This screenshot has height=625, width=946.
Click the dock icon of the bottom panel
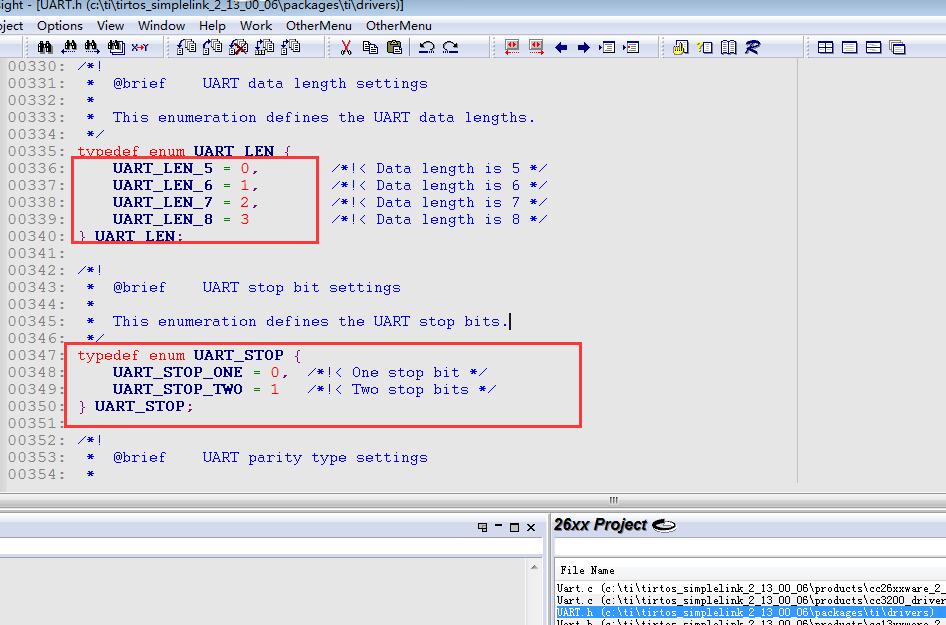point(483,527)
